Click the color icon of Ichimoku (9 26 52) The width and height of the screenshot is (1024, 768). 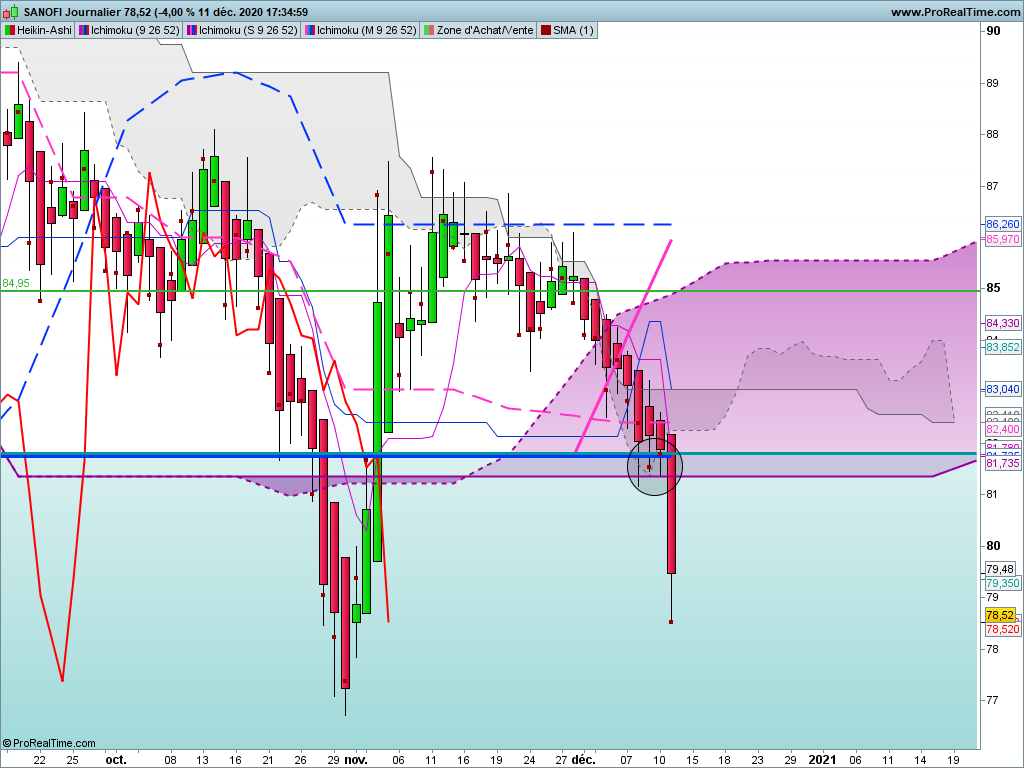click(84, 30)
